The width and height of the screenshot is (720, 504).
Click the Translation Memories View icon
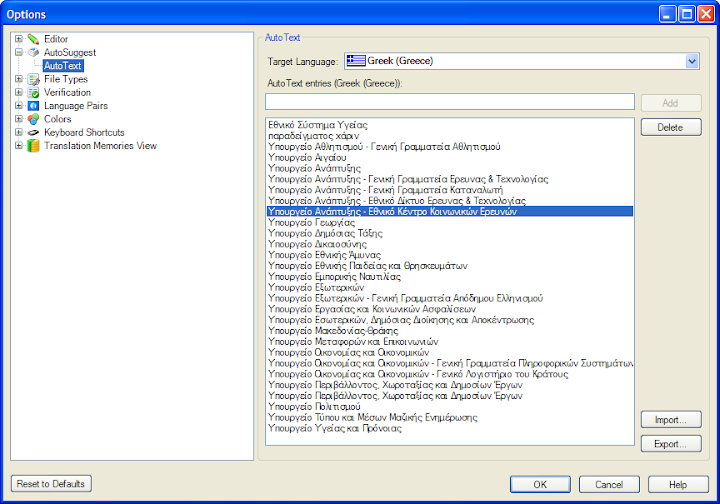[x=33, y=146]
